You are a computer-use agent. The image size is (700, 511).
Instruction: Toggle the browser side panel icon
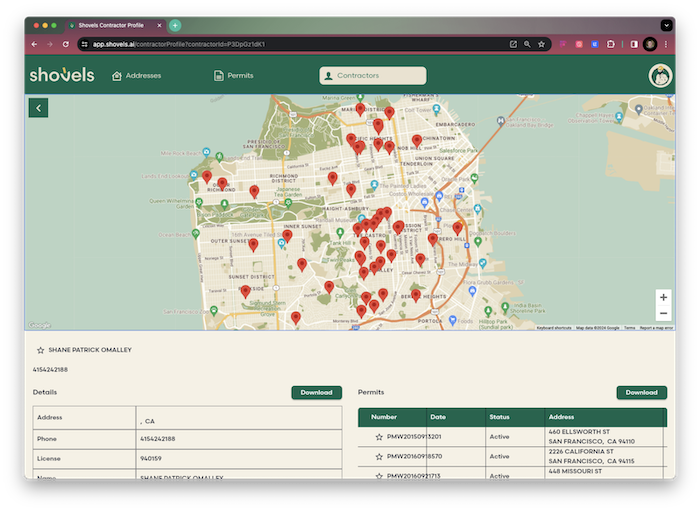tap(634, 44)
